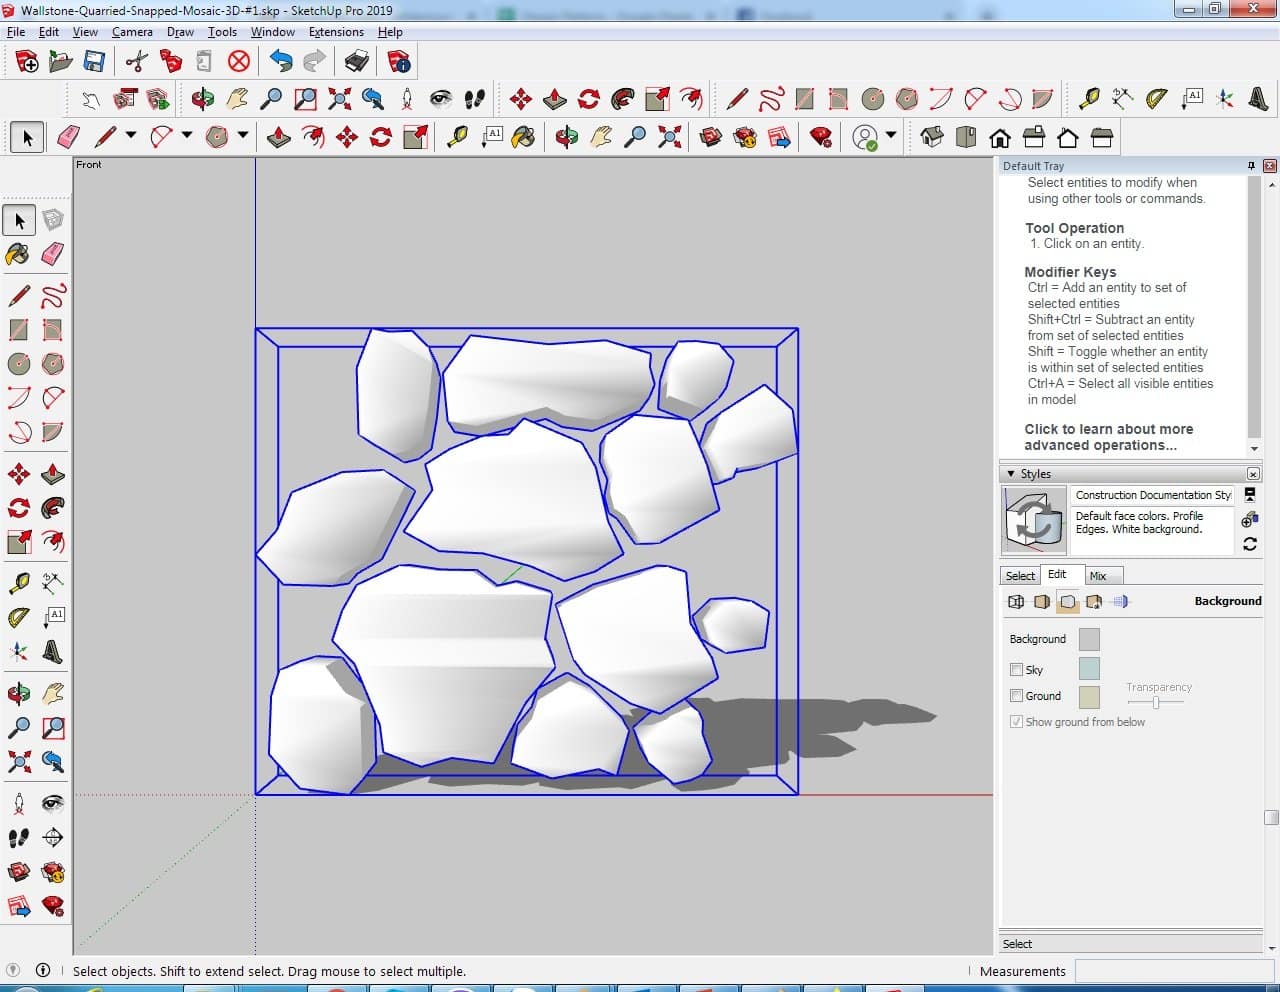
Task: Click the Background color swatch
Action: pyautogui.click(x=1089, y=639)
